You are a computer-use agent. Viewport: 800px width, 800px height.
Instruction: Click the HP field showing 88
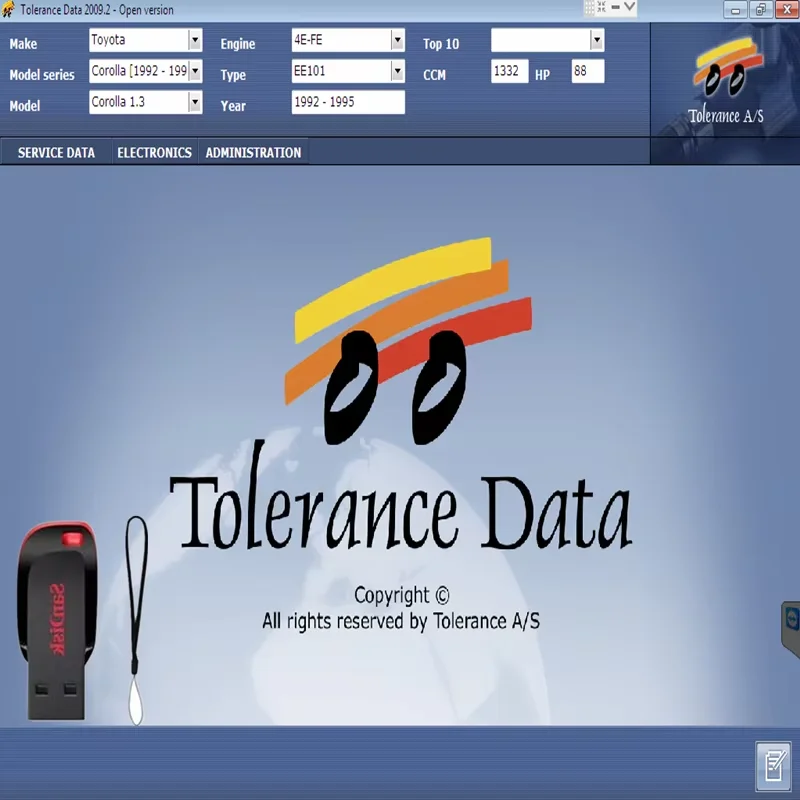click(x=588, y=71)
